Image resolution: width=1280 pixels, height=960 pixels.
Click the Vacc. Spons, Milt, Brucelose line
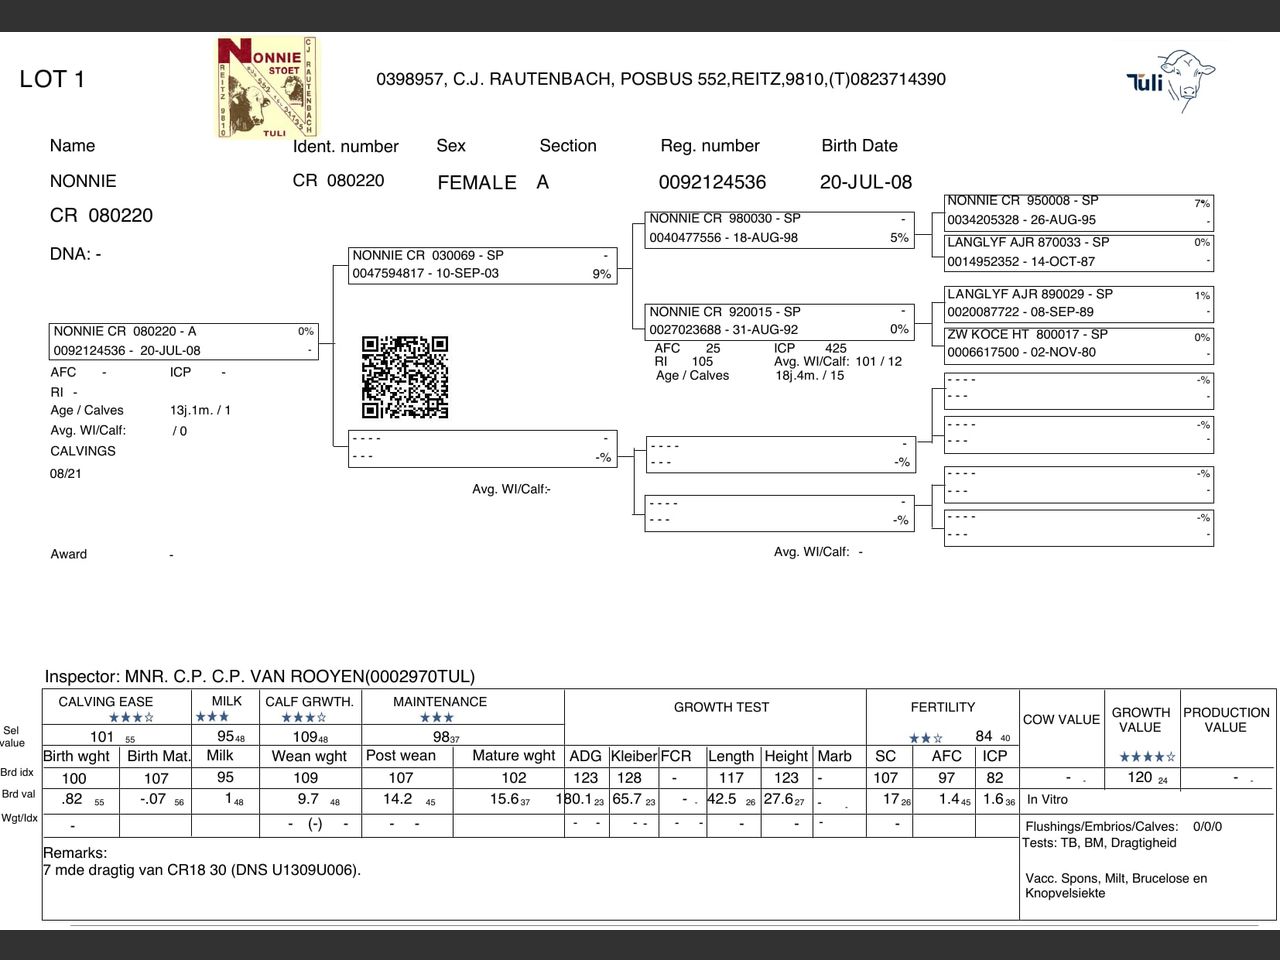[x=1116, y=886]
